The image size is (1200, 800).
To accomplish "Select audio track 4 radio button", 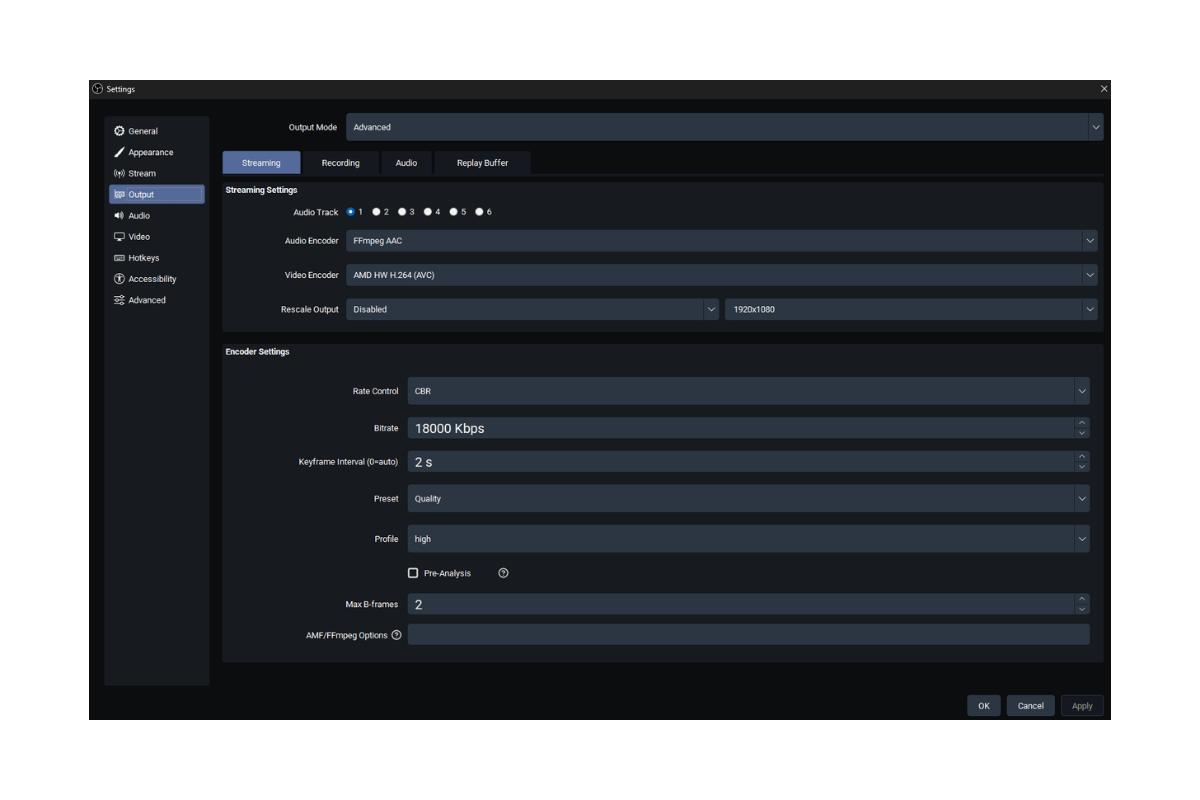I will click(x=428, y=212).
